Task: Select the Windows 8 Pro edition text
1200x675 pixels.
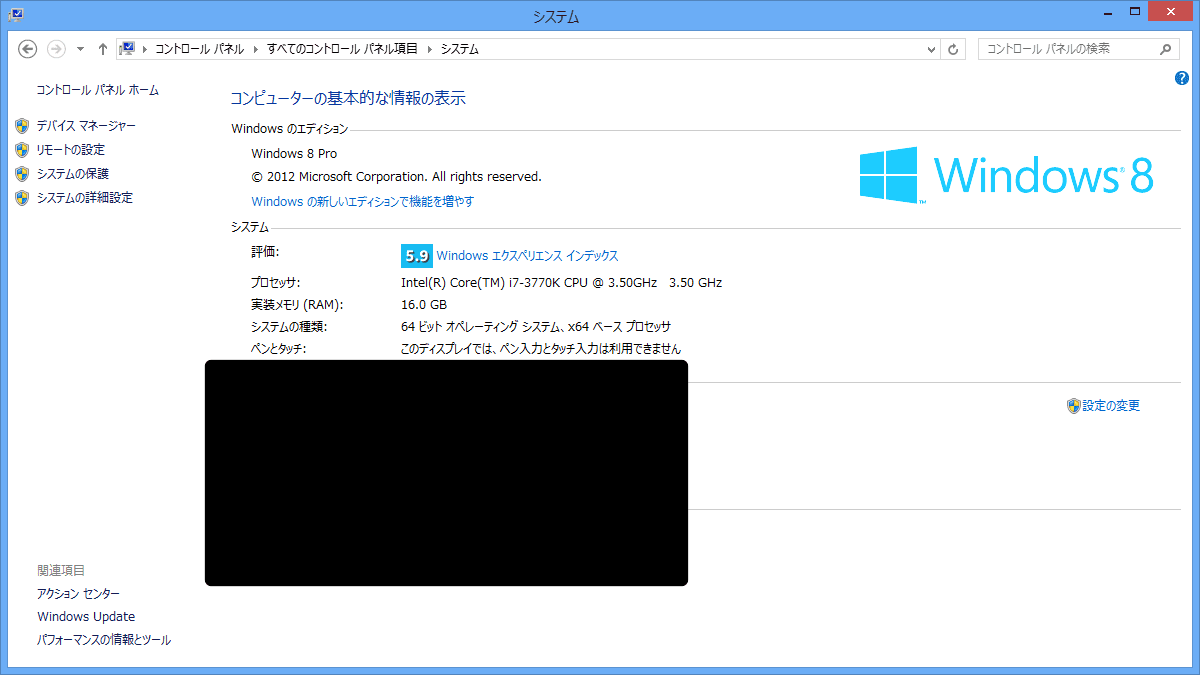Action: [x=294, y=154]
